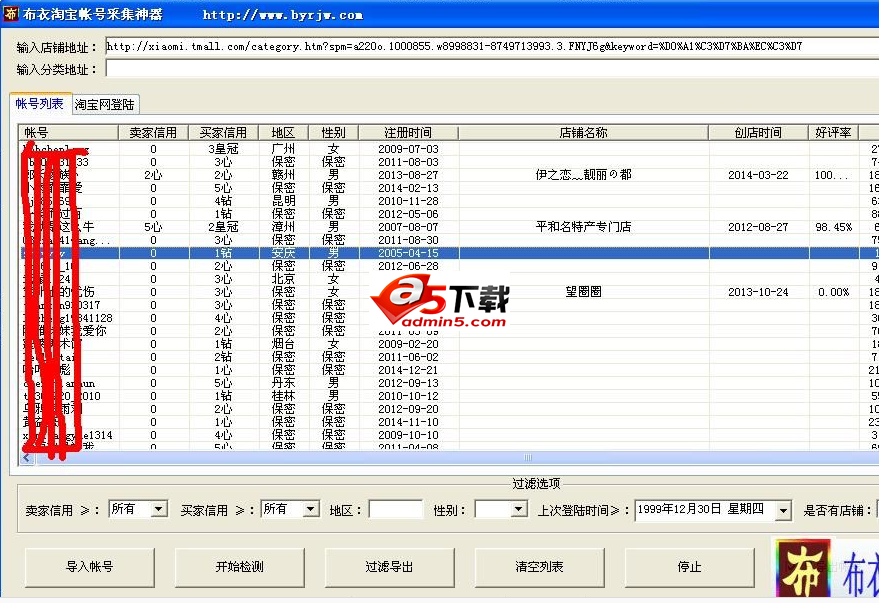This screenshot has height=603, width=879.
Task: Switch to the 淘宝网登陆 tab
Action: click(x=105, y=103)
